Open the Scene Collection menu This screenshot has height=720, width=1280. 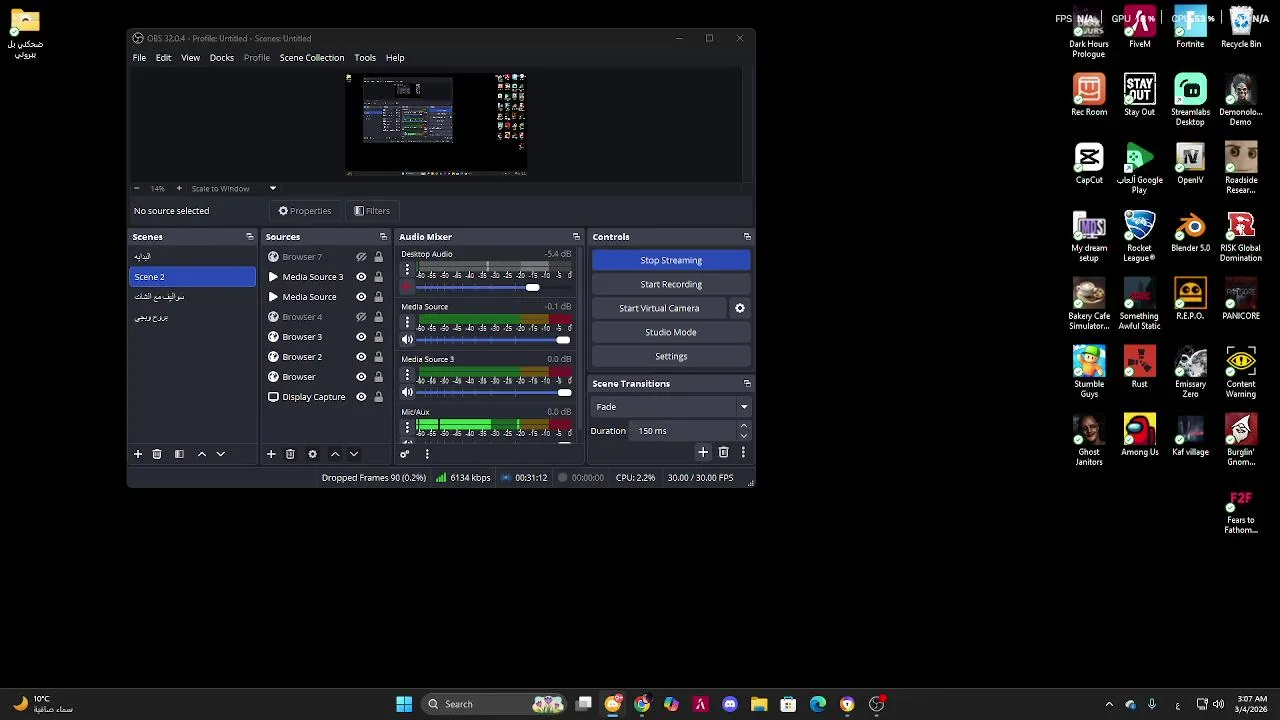(312, 58)
